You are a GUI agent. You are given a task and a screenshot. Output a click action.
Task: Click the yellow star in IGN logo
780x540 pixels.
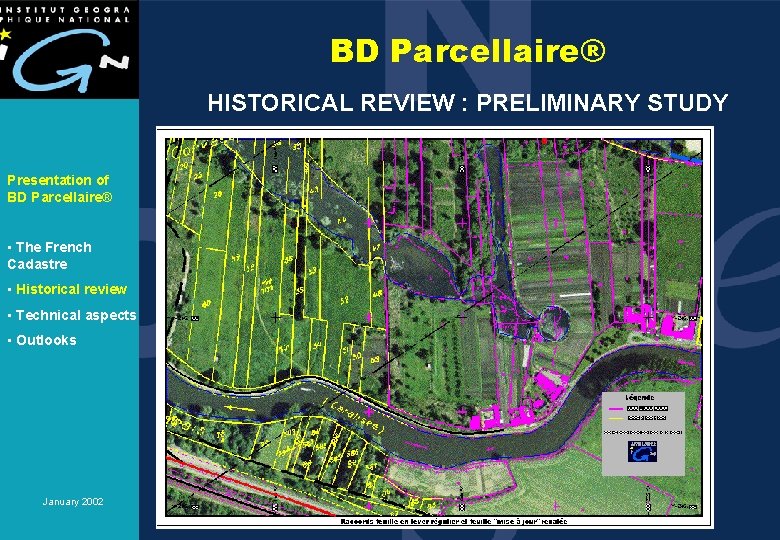pos(5,34)
